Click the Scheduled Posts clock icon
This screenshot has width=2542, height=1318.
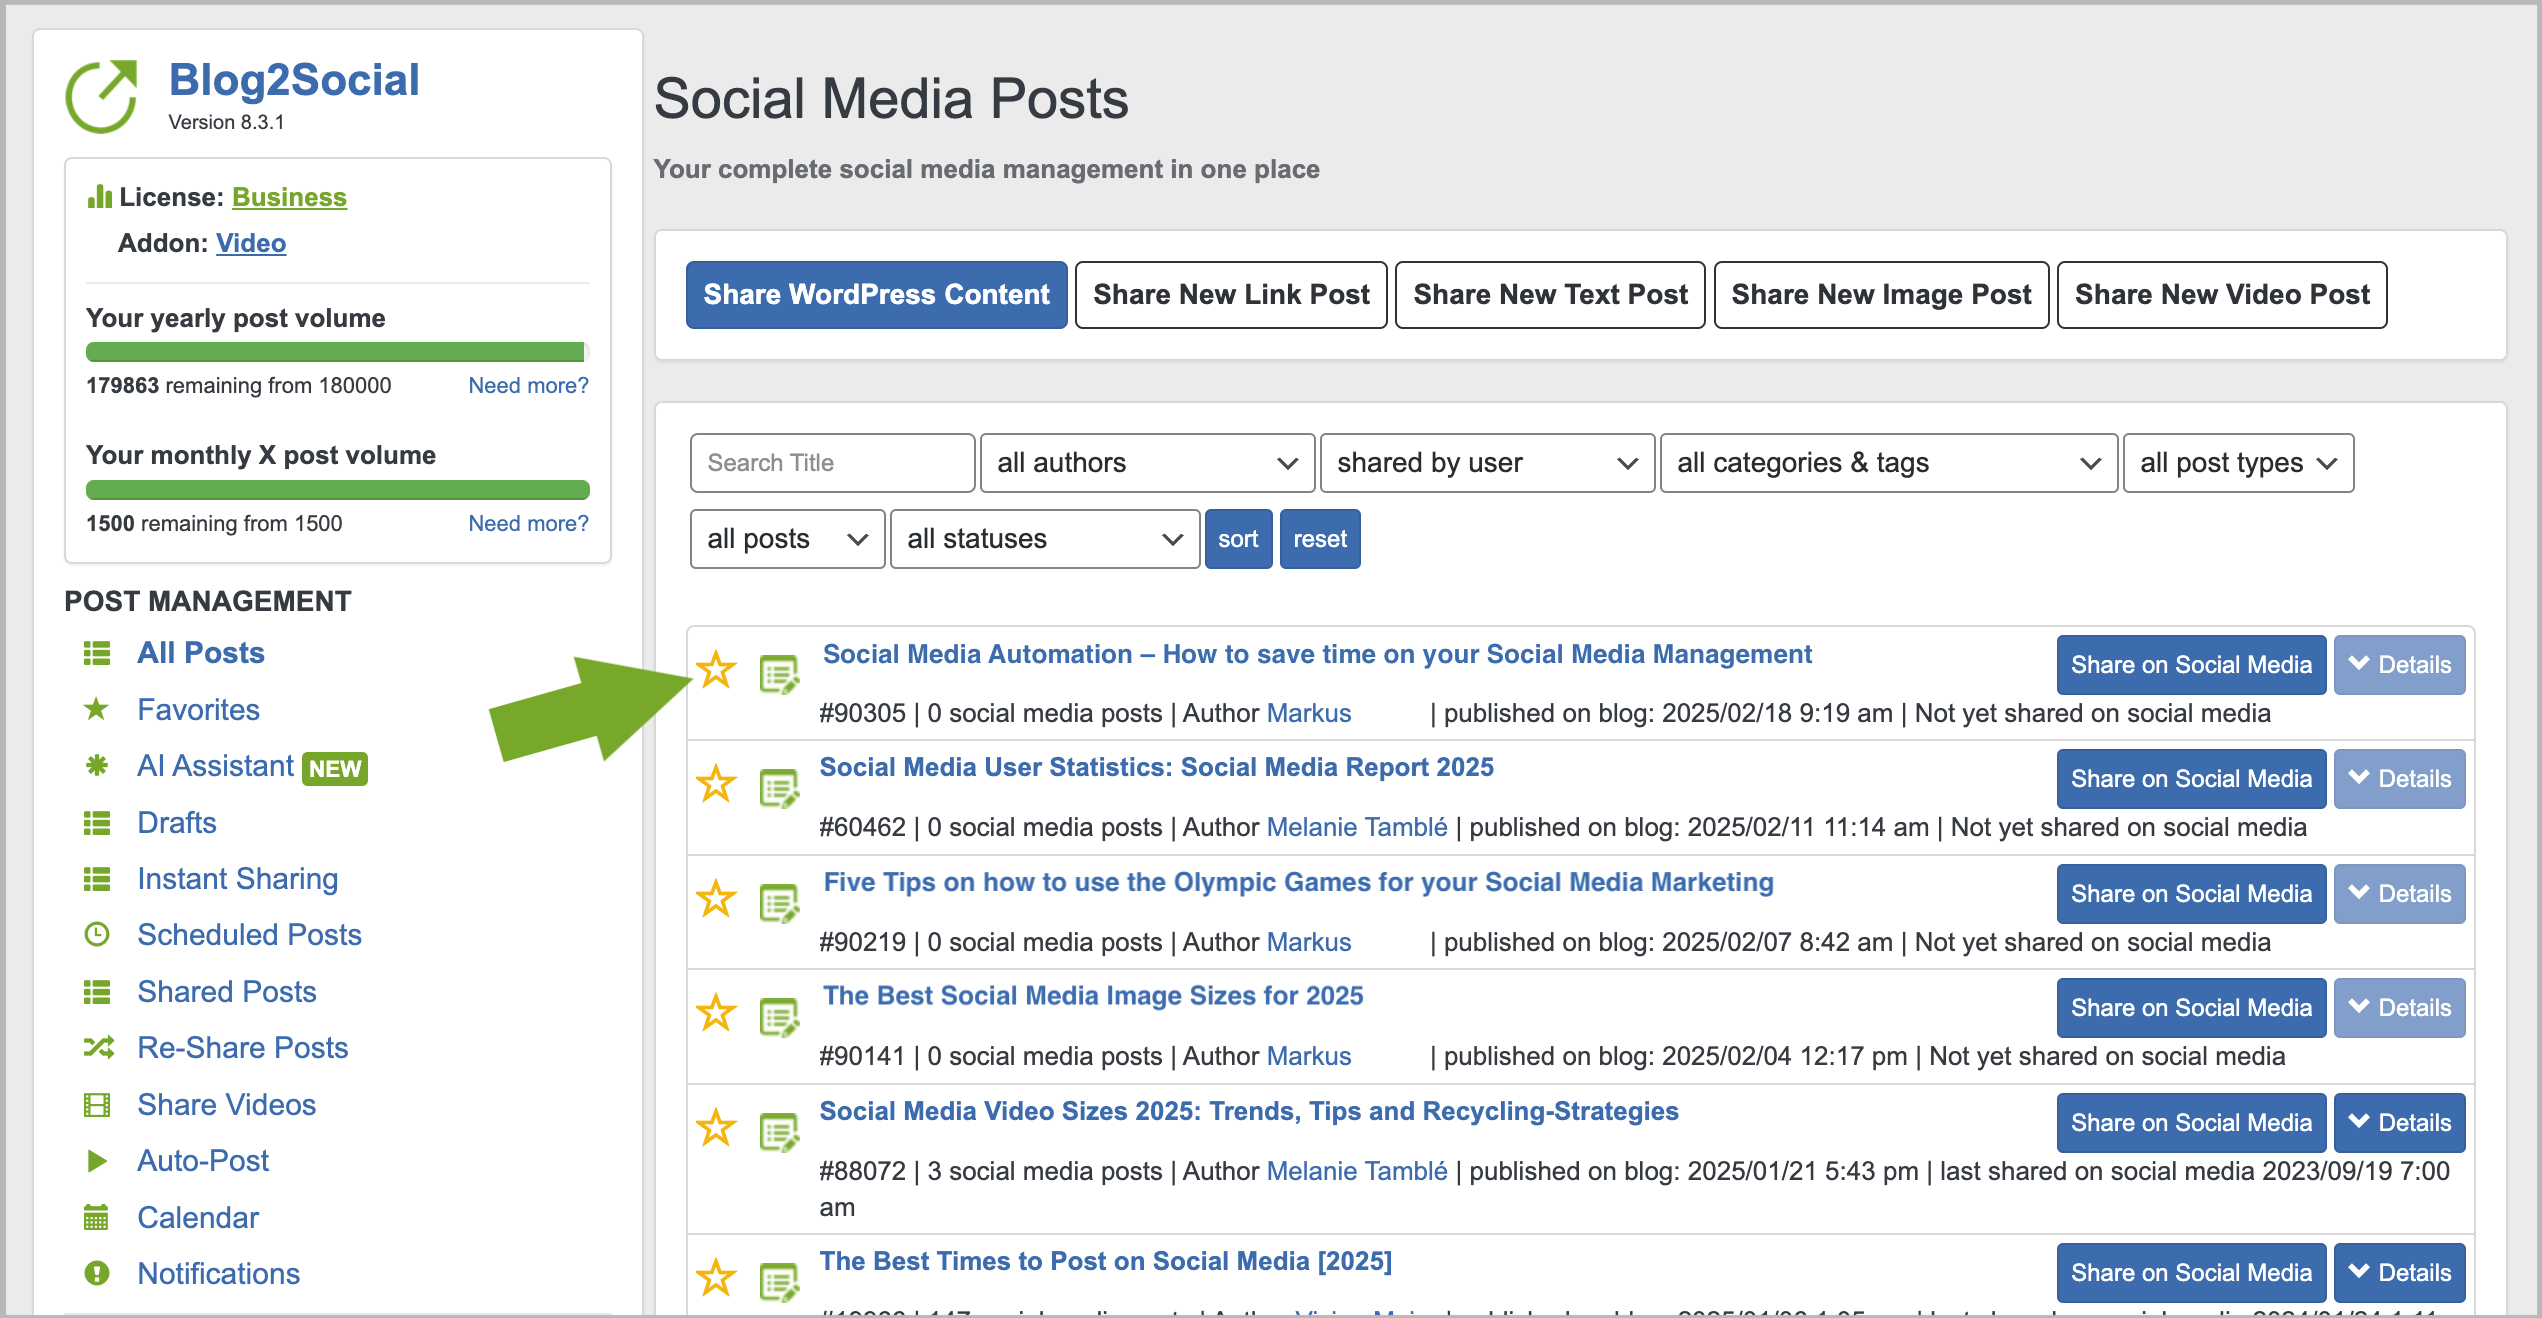(97, 935)
